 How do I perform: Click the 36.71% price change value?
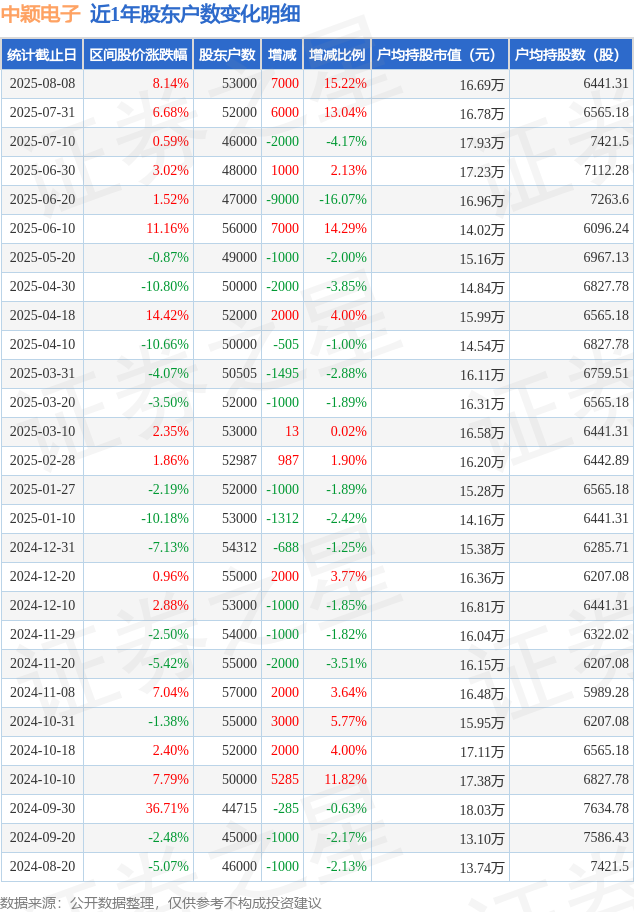coord(168,808)
